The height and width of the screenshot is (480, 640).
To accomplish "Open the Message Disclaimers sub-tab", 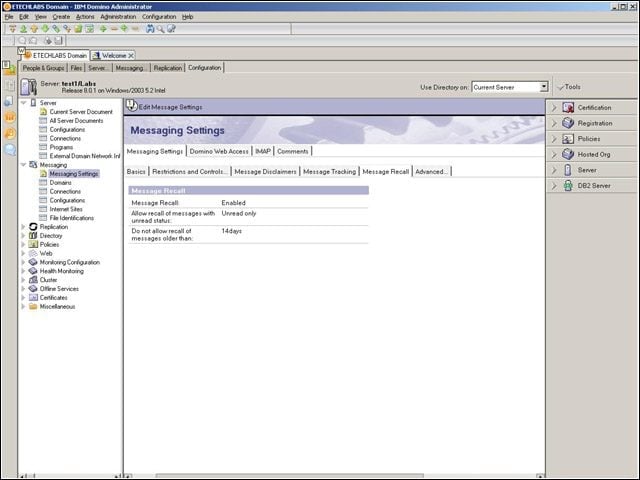I will (265, 172).
